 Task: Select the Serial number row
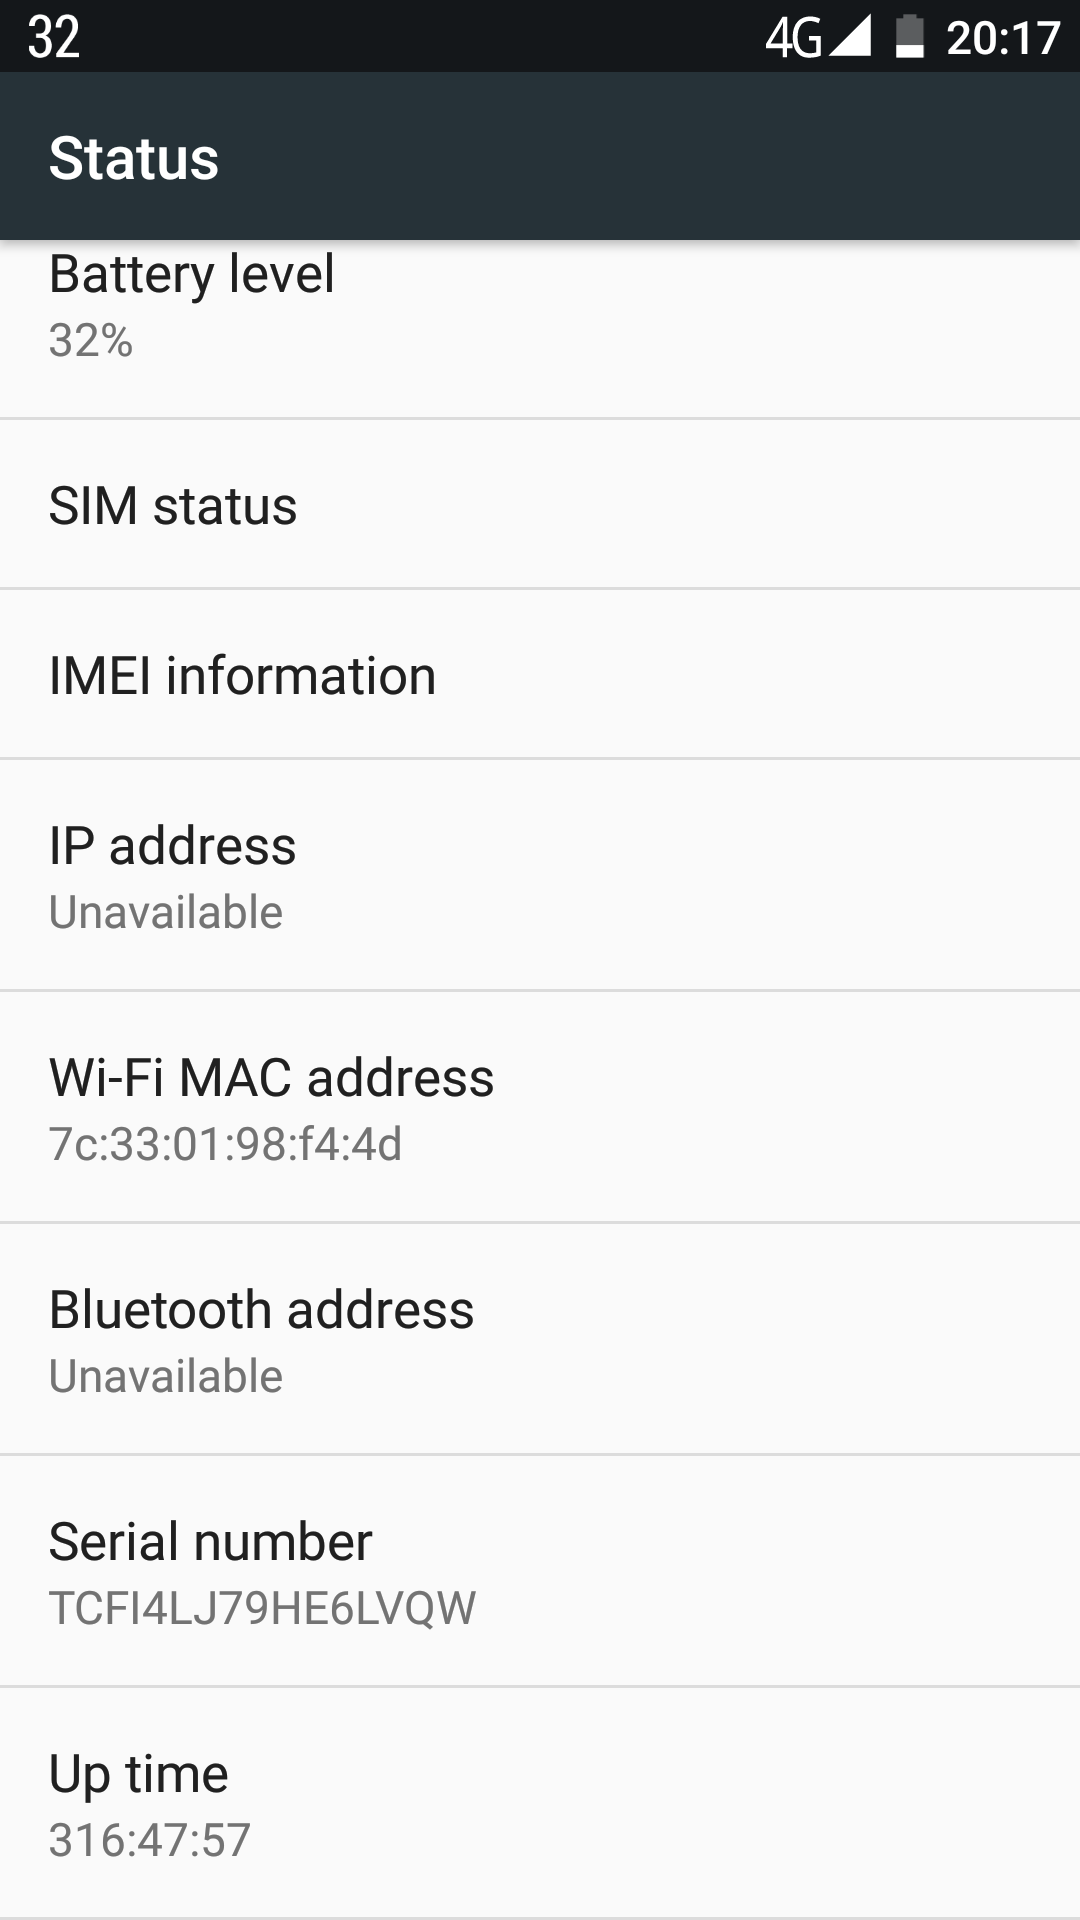(x=540, y=1572)
